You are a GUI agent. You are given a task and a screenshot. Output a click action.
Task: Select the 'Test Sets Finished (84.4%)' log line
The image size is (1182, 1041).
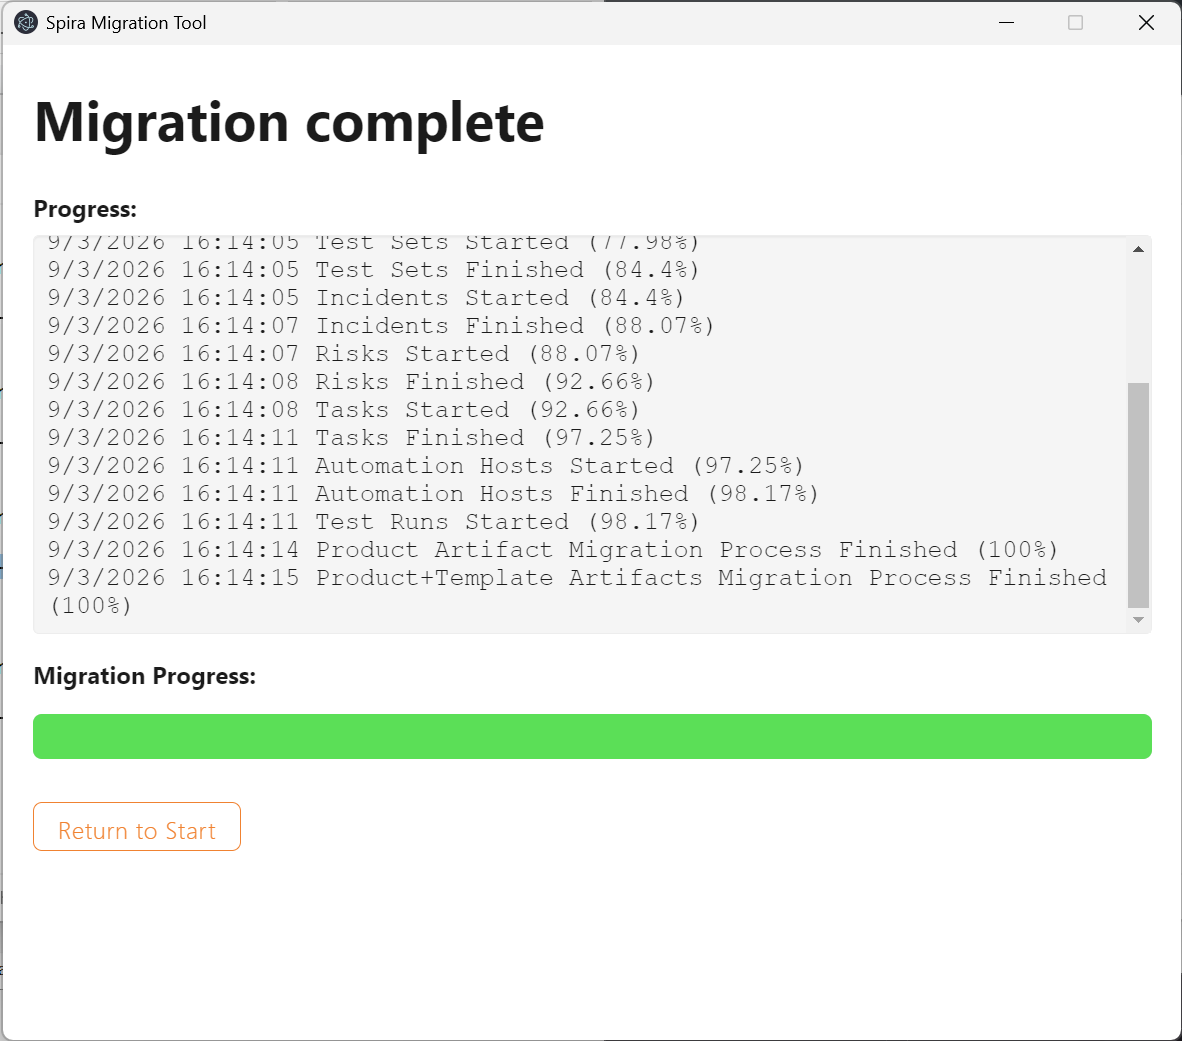click(x=374, y=270)
